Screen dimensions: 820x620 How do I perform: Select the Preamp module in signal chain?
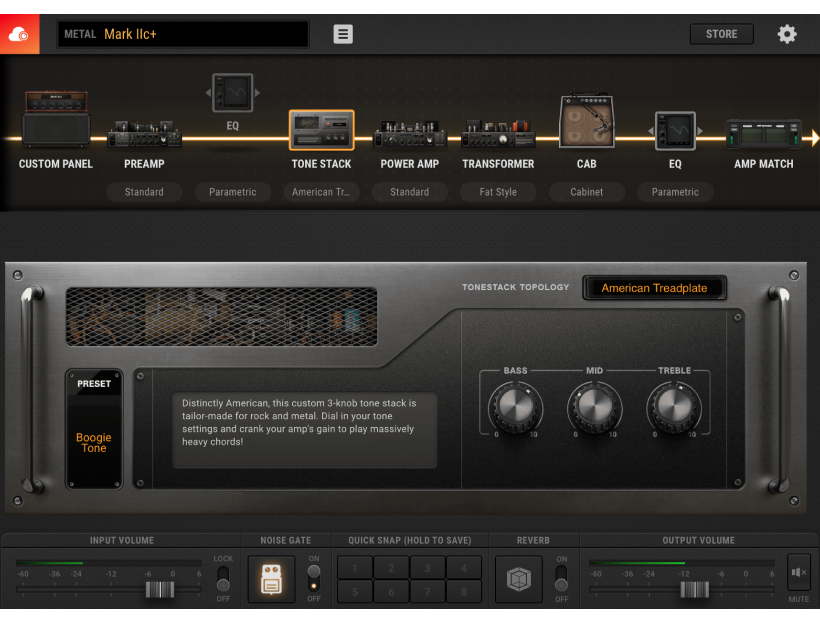[x=144, y=135]
